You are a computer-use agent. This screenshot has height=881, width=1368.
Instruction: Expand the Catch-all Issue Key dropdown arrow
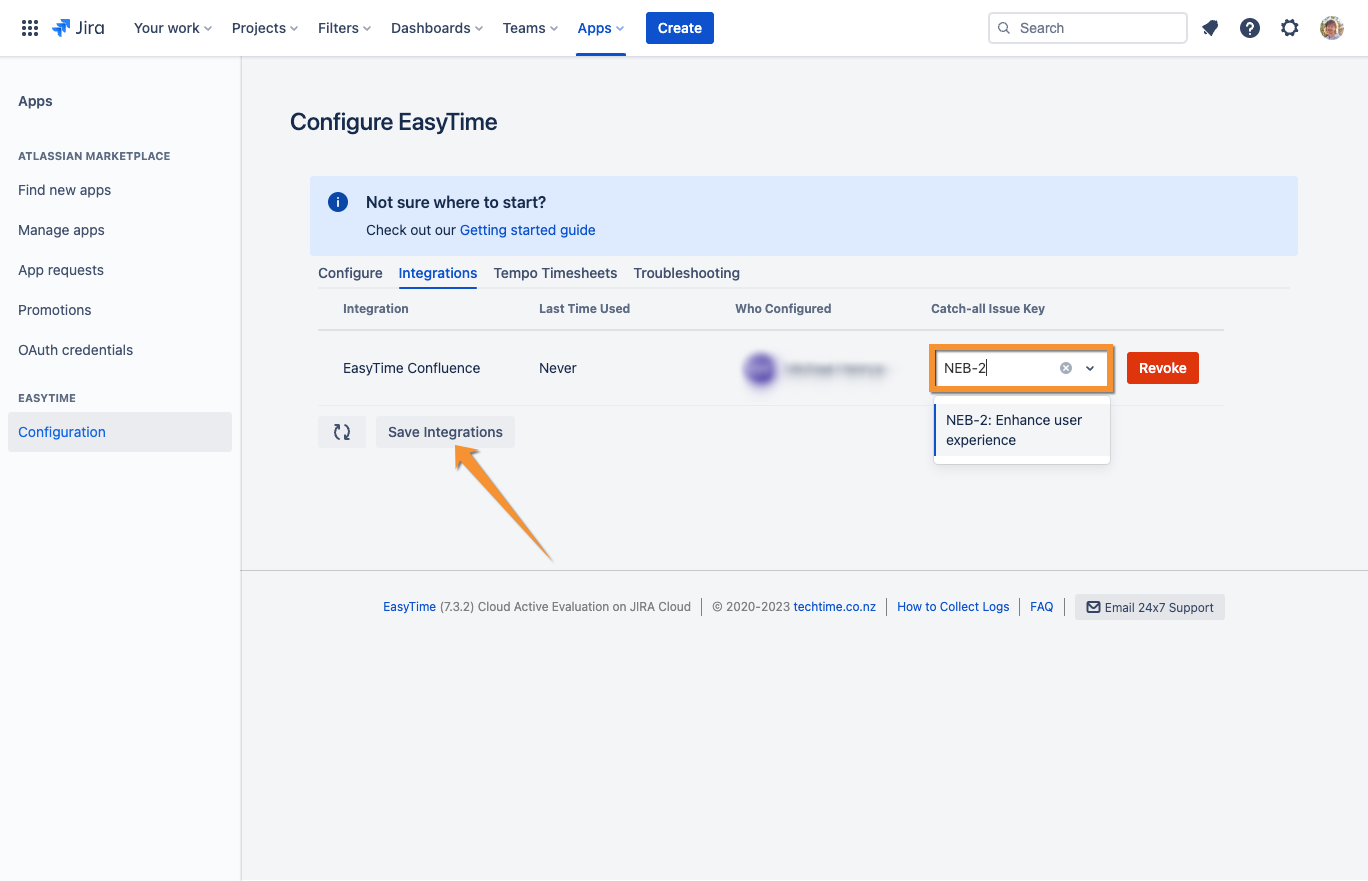point(1090,368)
